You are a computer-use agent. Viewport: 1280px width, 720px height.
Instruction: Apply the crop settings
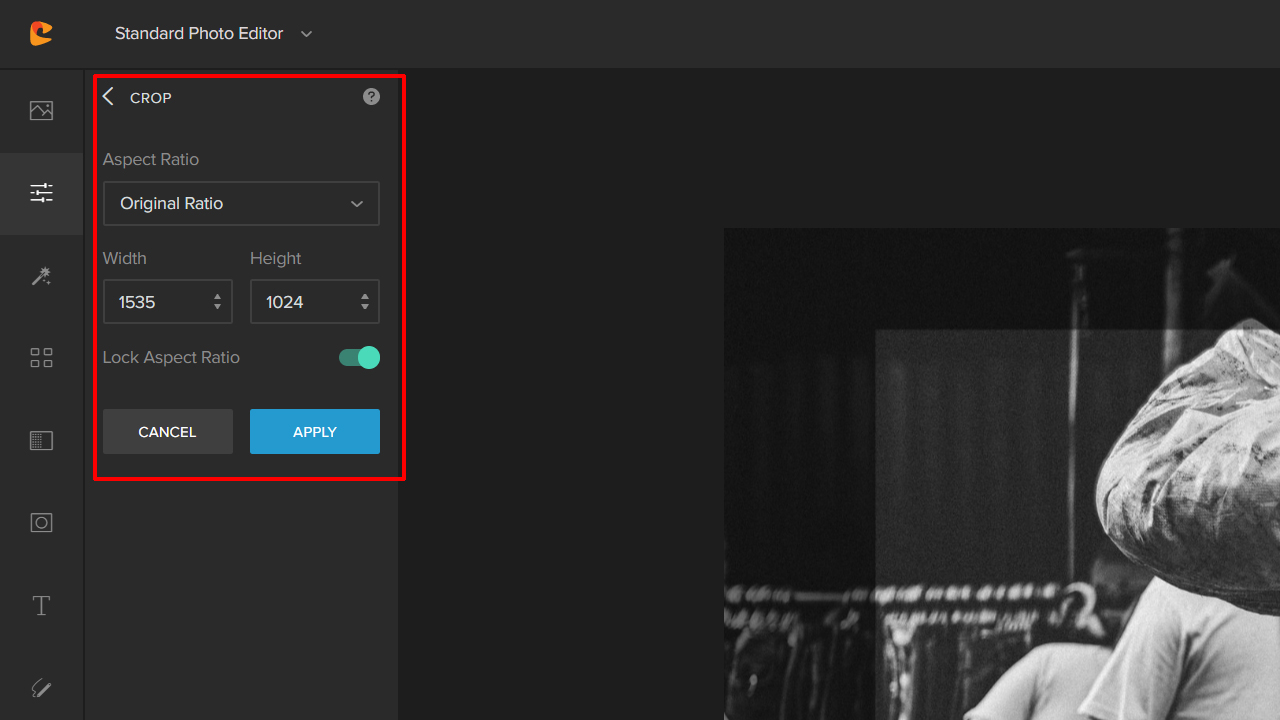314,431
